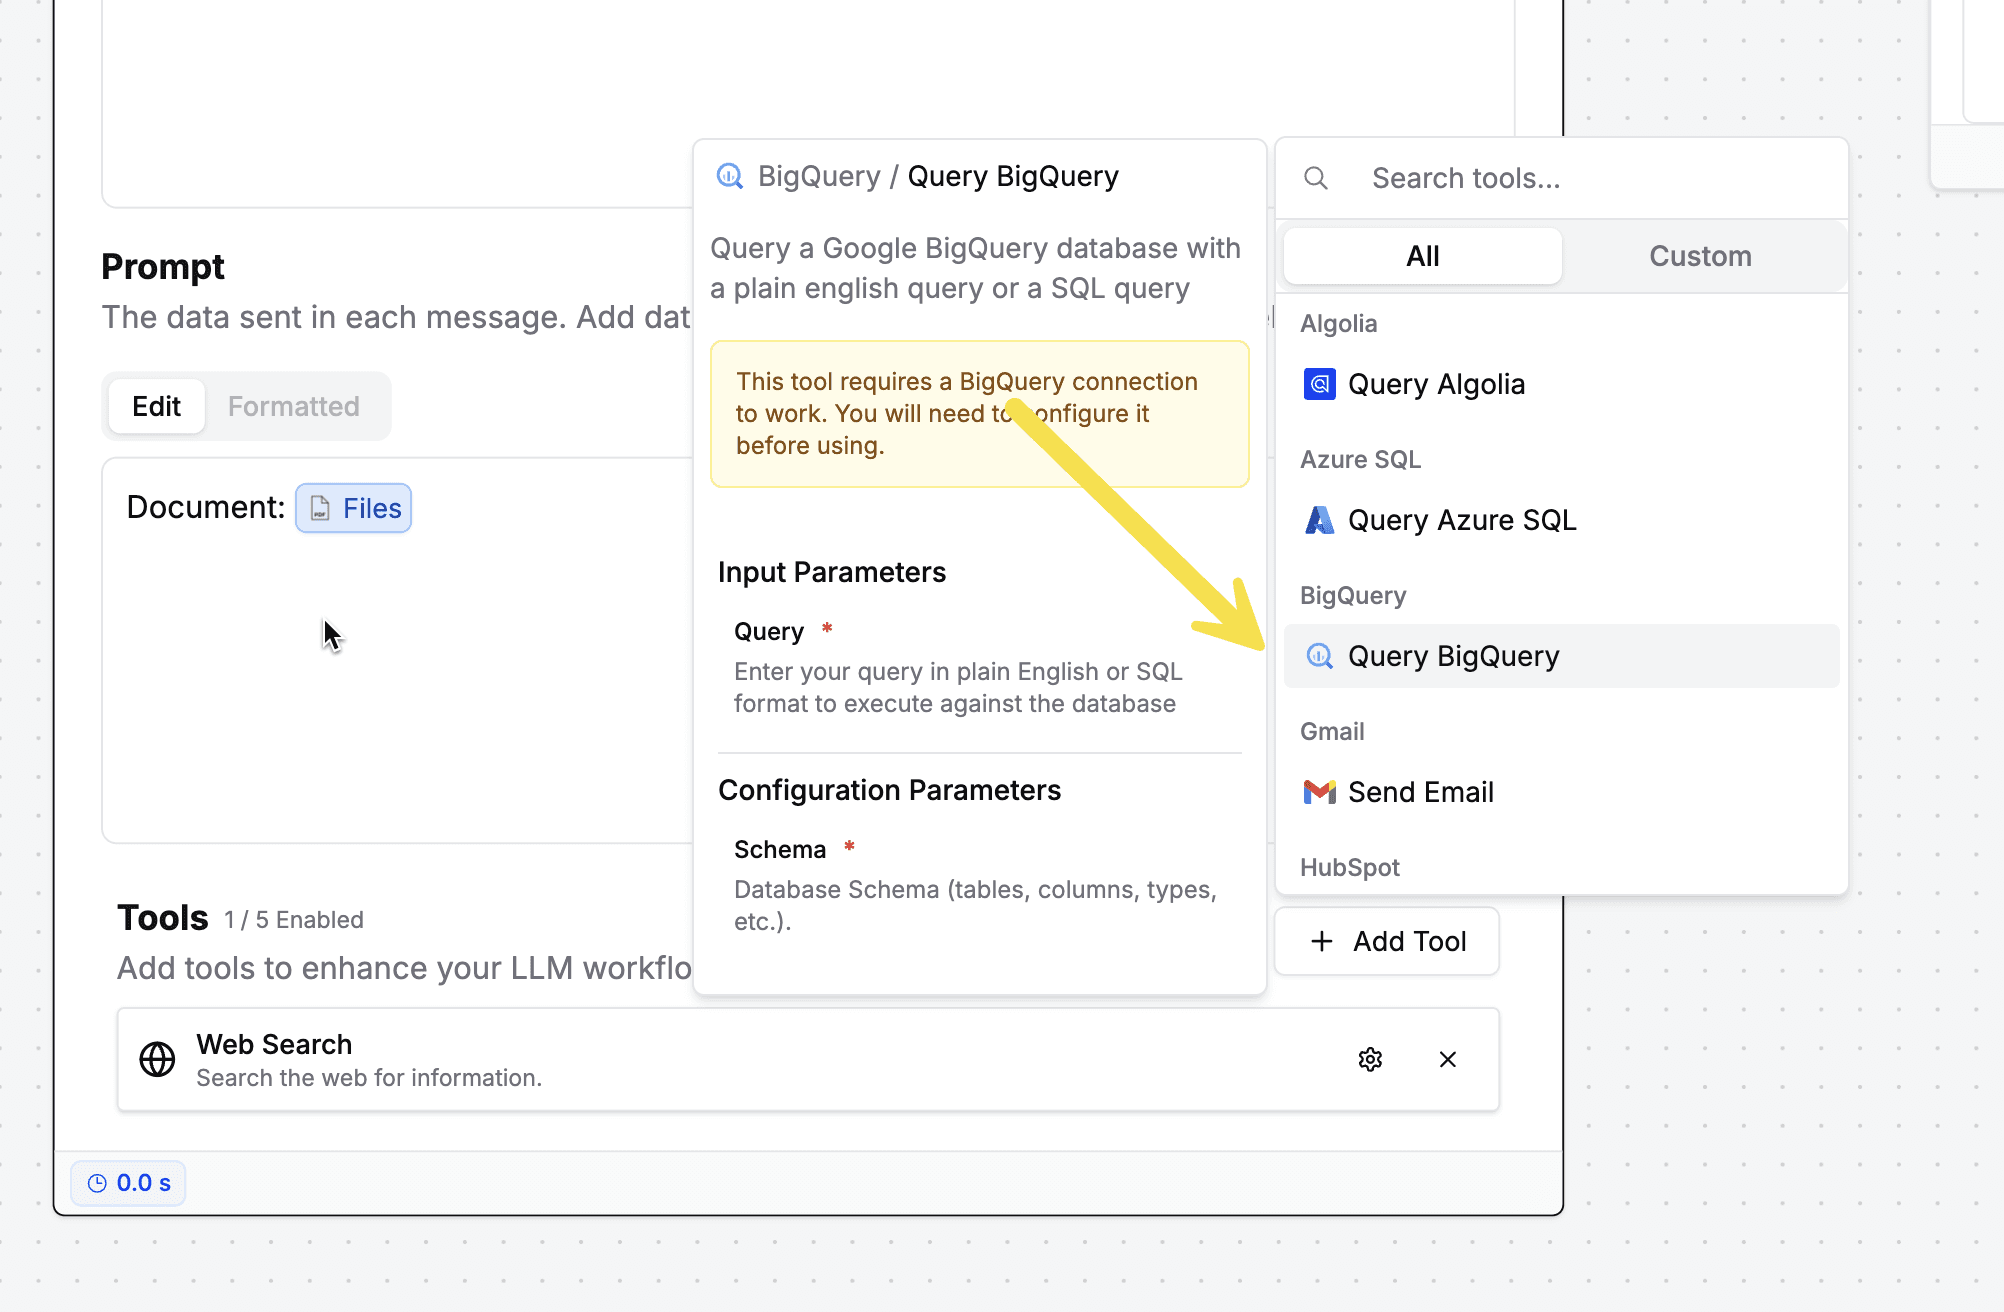Click the BigQuery connection warning notice
The height and width of the screenshot is (1312, 2004).
click(980, 414)
